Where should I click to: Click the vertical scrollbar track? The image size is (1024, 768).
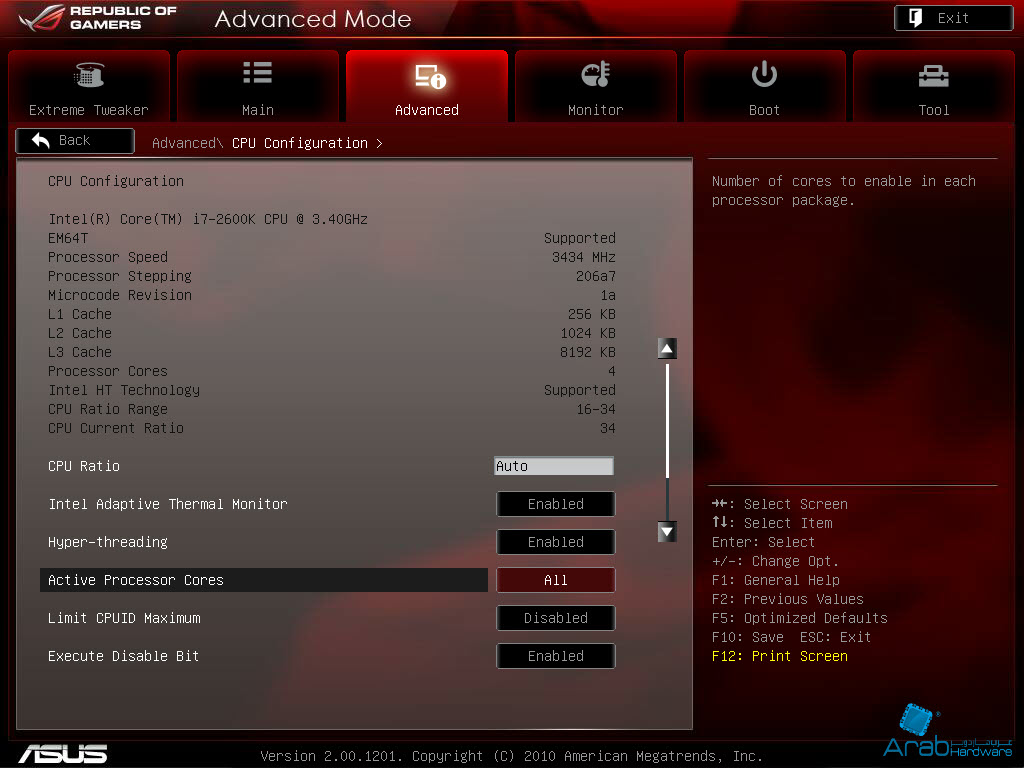(x=667, y=440)
